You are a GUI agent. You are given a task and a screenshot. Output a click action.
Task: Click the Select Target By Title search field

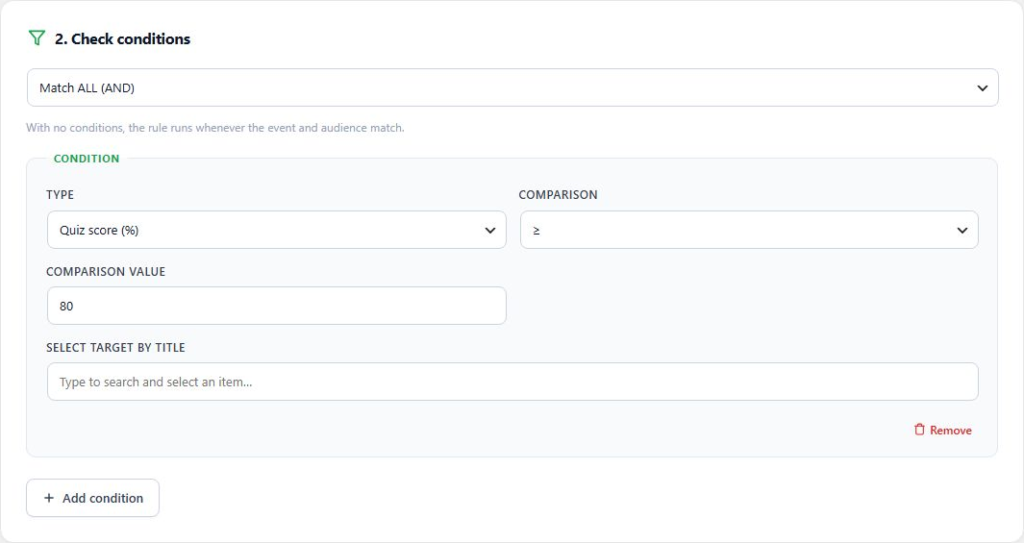pos(513,382)
